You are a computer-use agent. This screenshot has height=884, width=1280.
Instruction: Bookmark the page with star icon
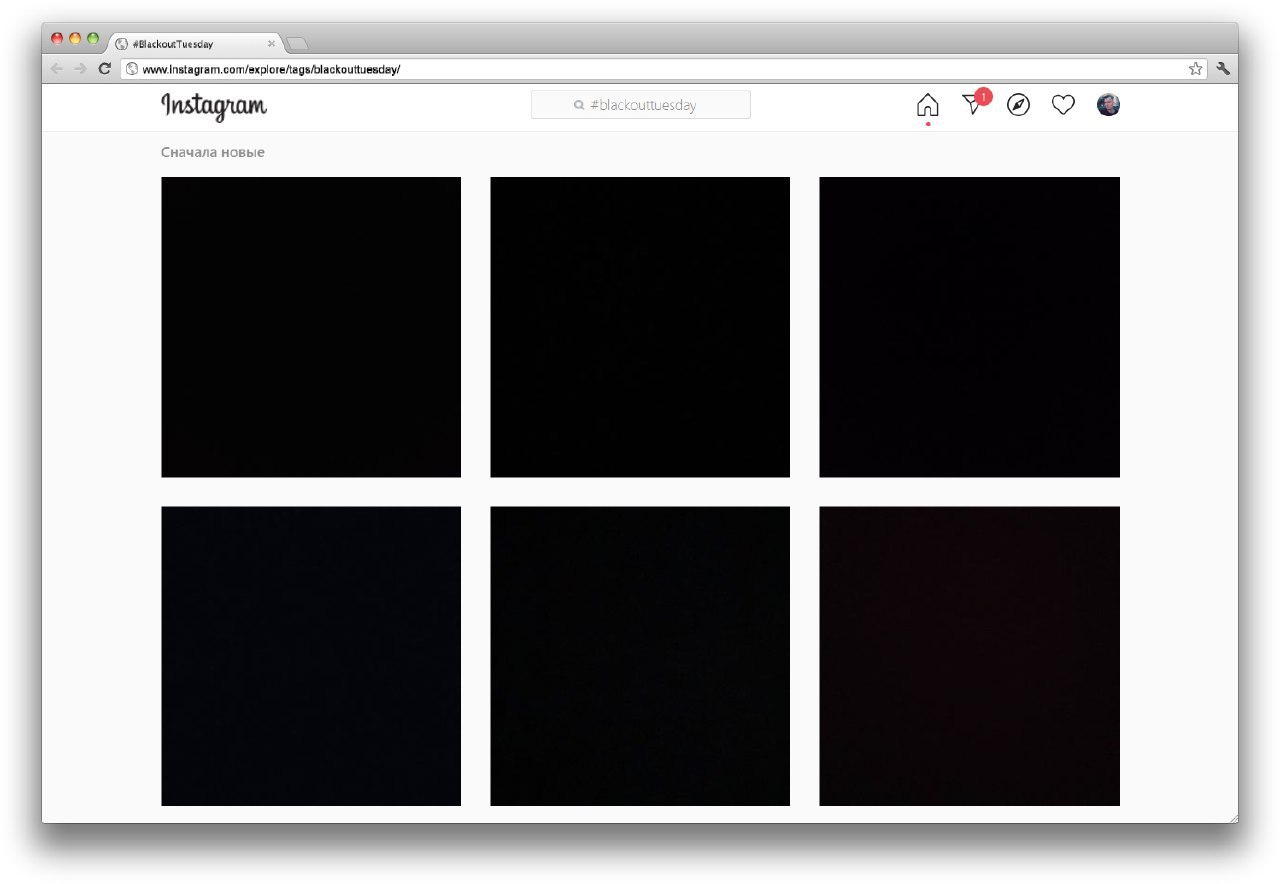coord(1195,69)
